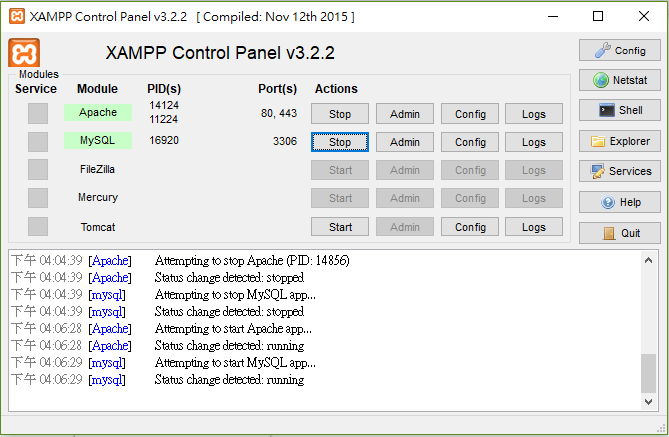Image resolution: width=669 pixels, height=437 pixels.
Task: Select the green Apache module label
Action: point(98,112)
